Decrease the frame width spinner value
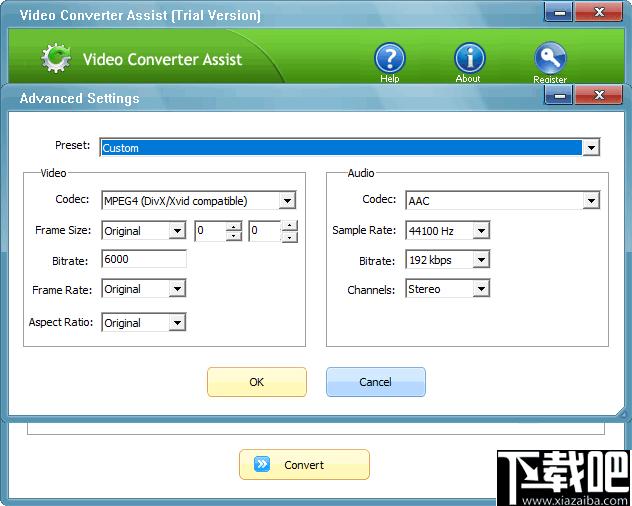The image size is (632, 506). (x=234, y=236)
